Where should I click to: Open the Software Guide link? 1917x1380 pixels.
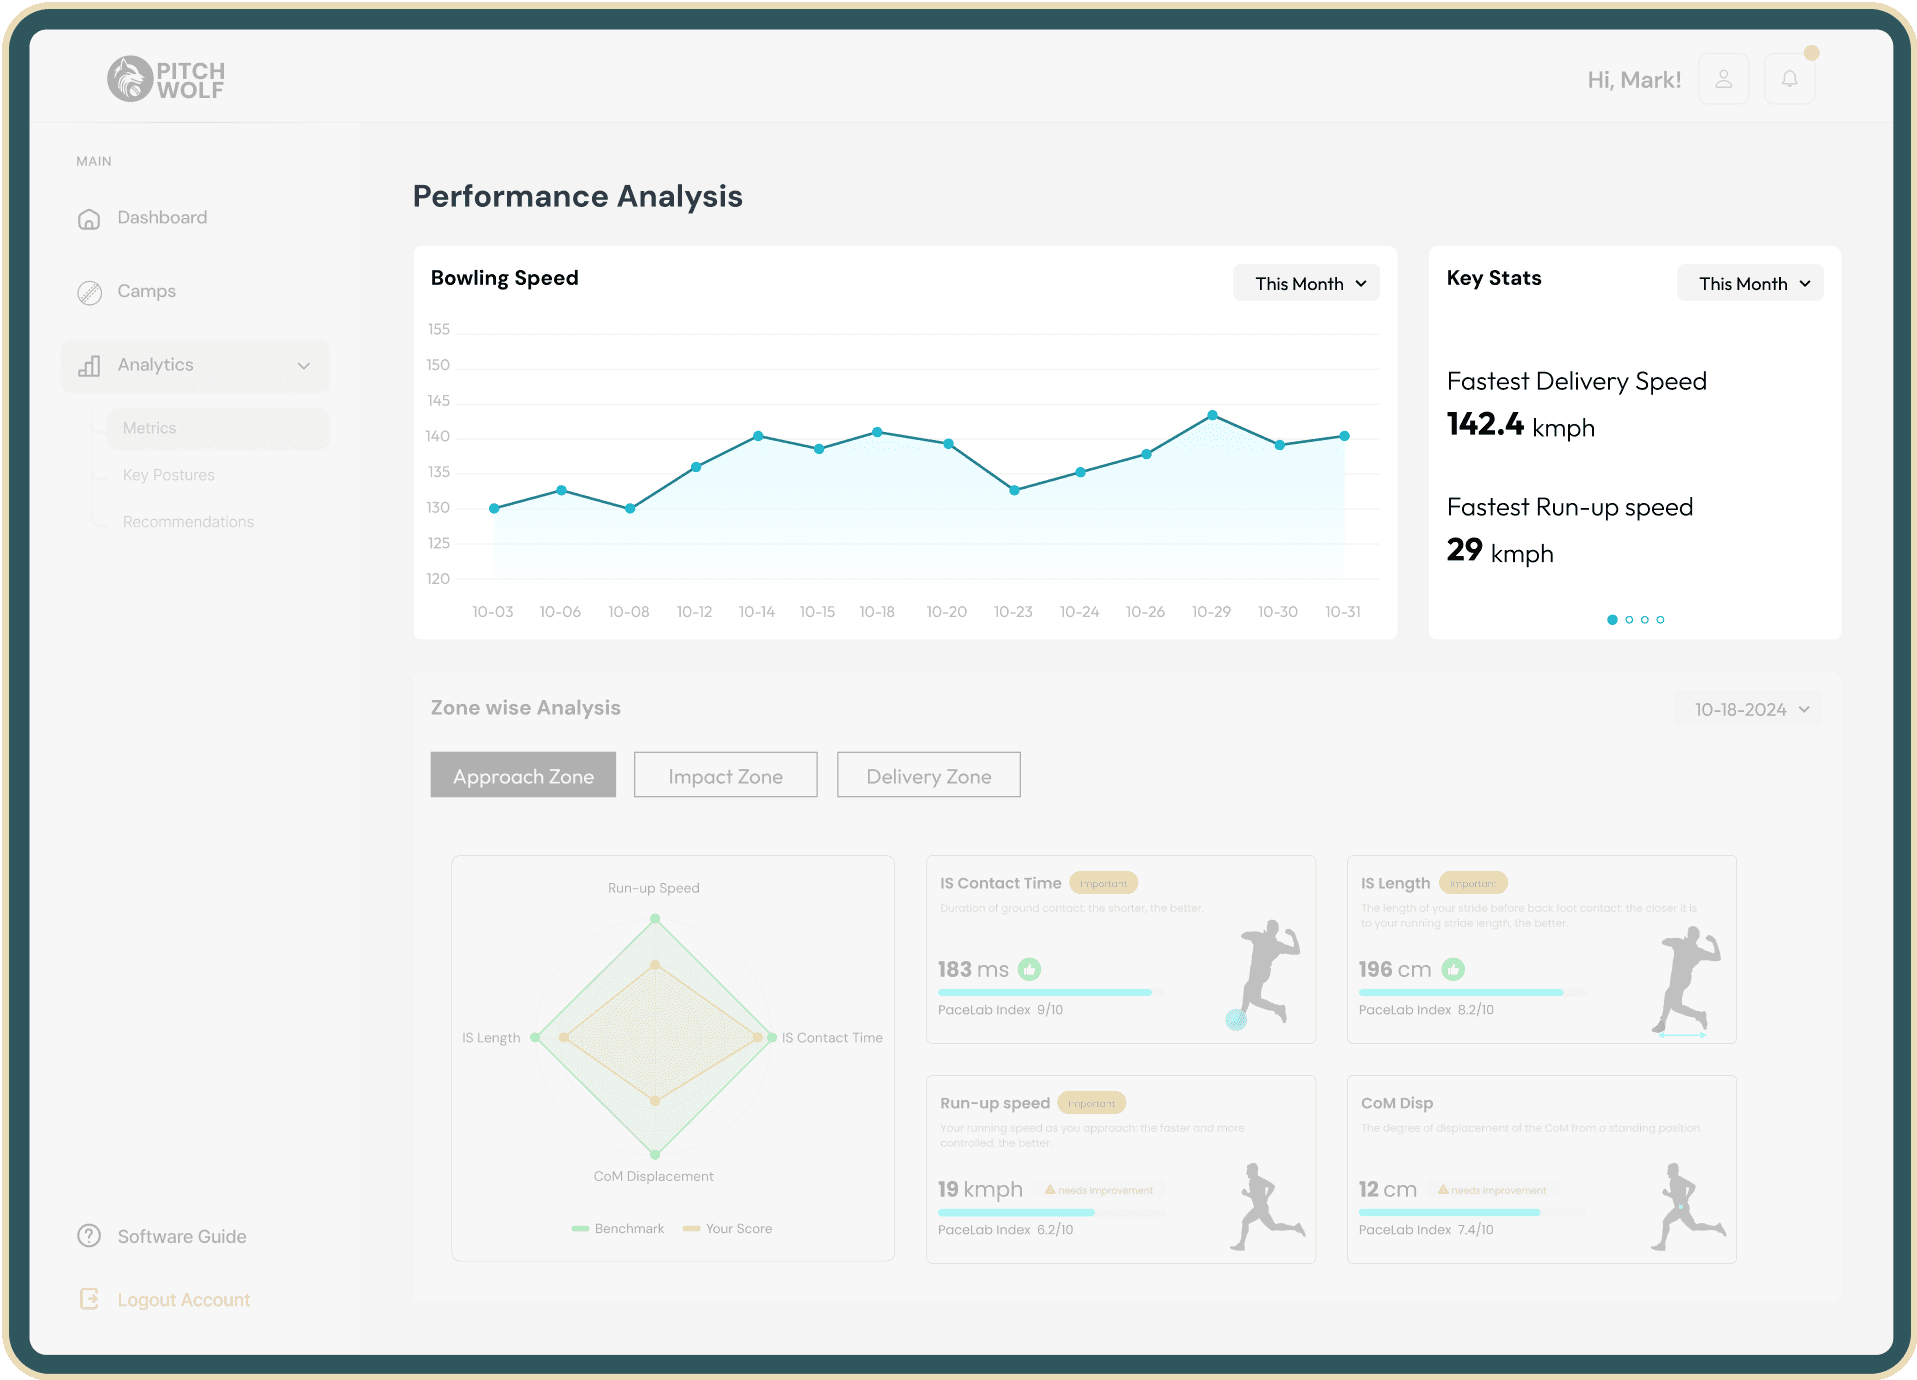point(182,1237)
